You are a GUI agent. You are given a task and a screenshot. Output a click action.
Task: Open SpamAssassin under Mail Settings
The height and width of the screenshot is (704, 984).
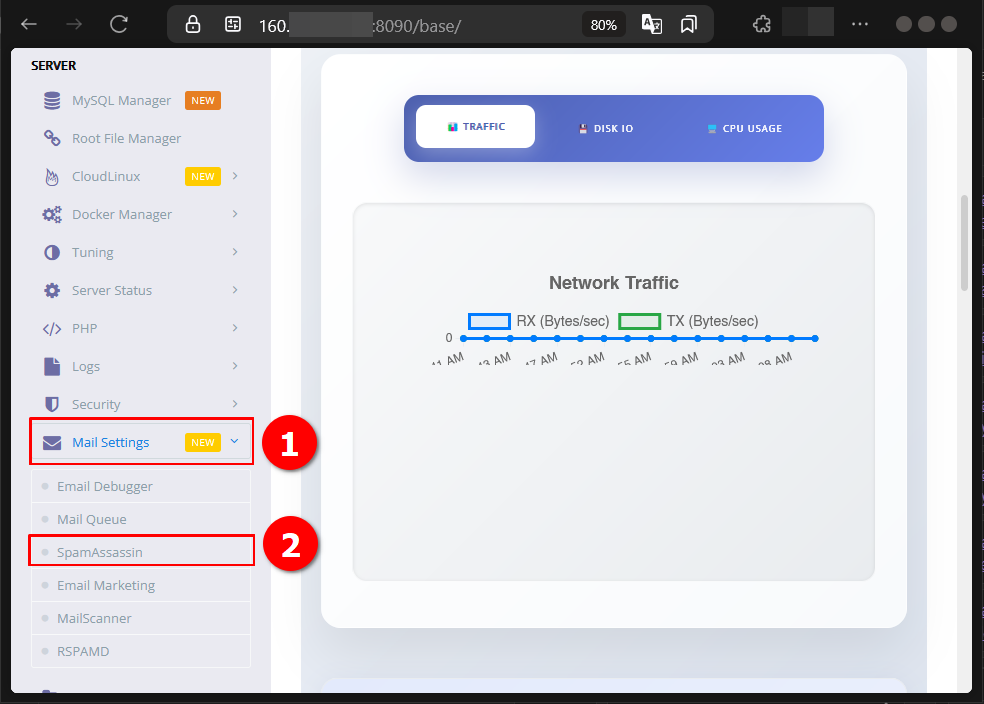141,552
